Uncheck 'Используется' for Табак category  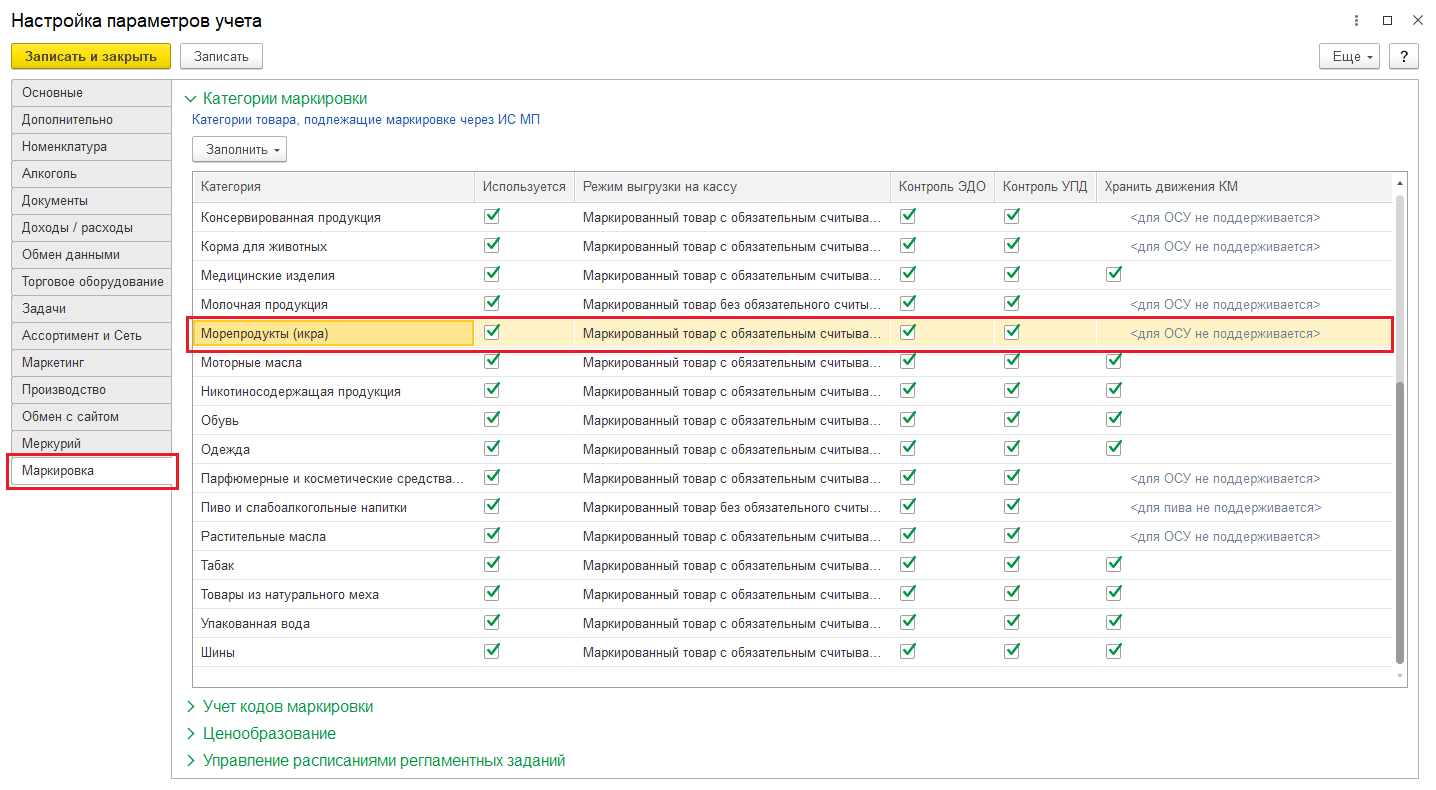pos(492,564)
